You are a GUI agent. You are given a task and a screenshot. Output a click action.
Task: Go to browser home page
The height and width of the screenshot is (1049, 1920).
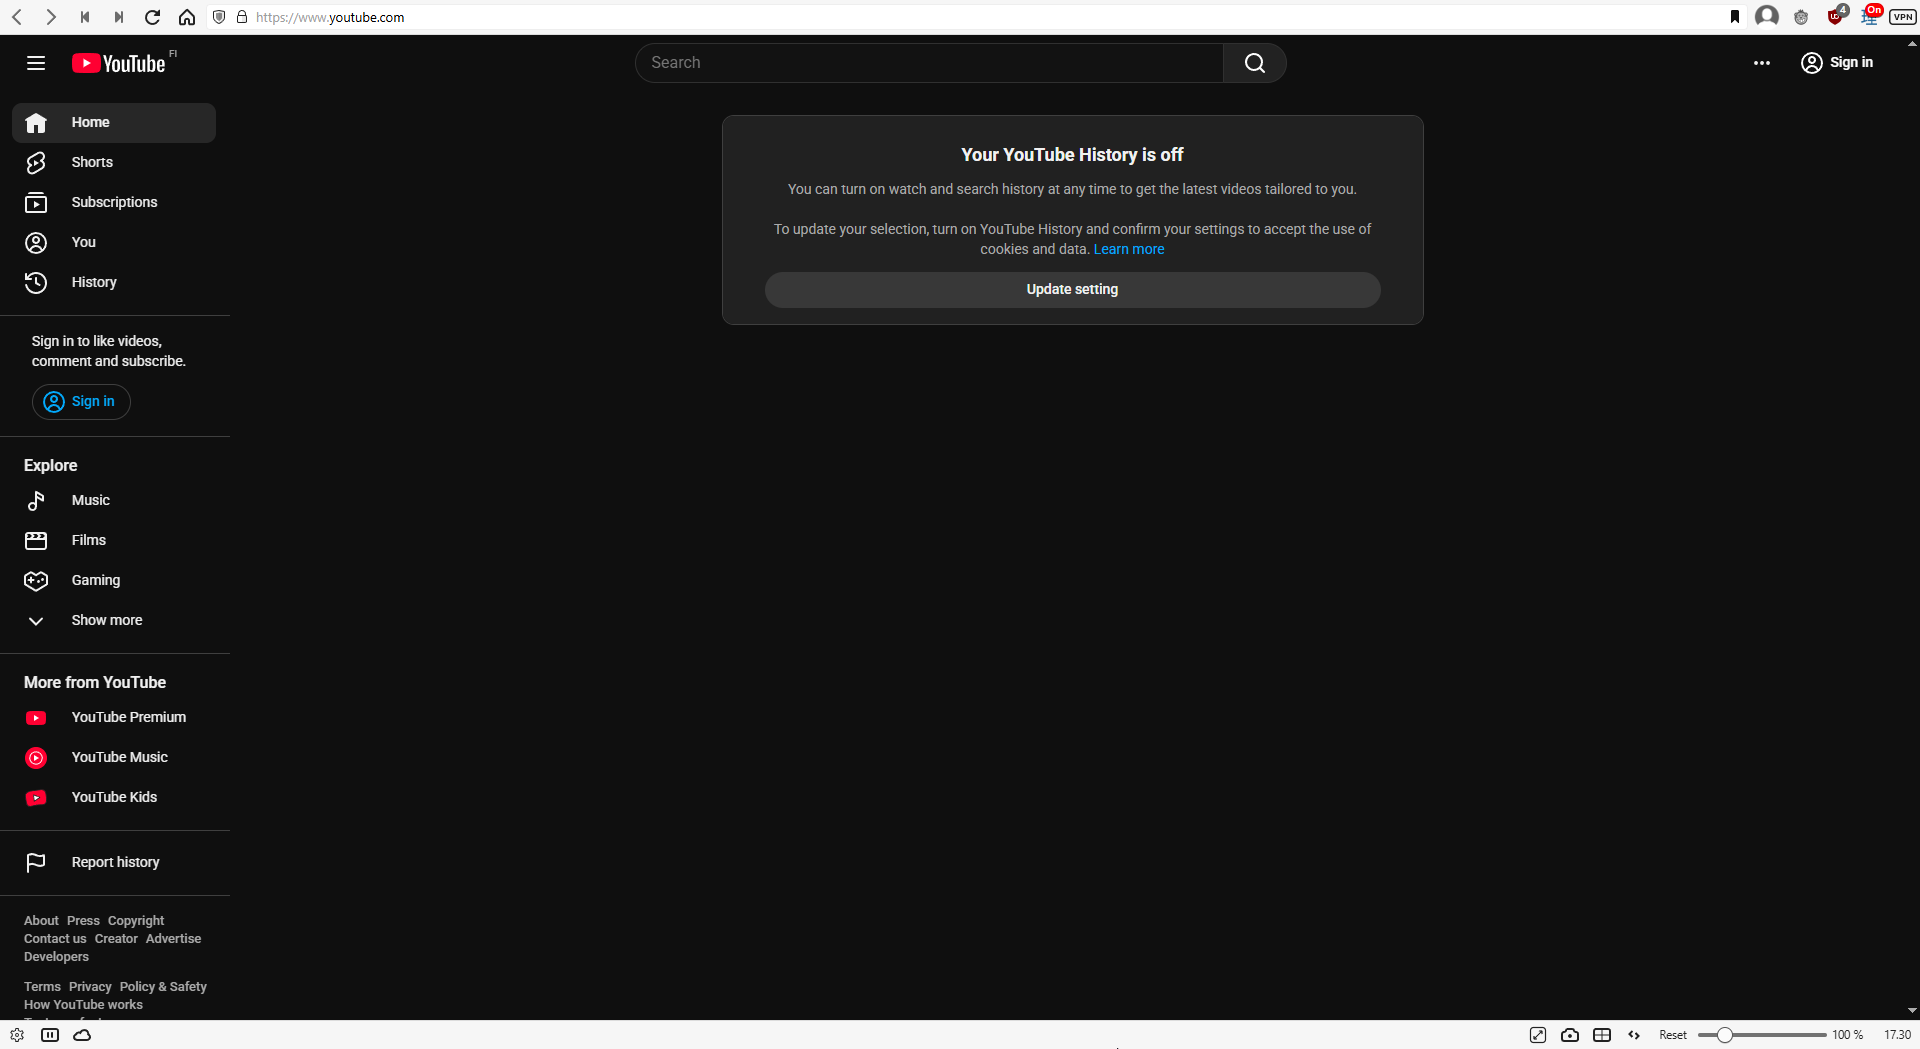pos(187,17)
